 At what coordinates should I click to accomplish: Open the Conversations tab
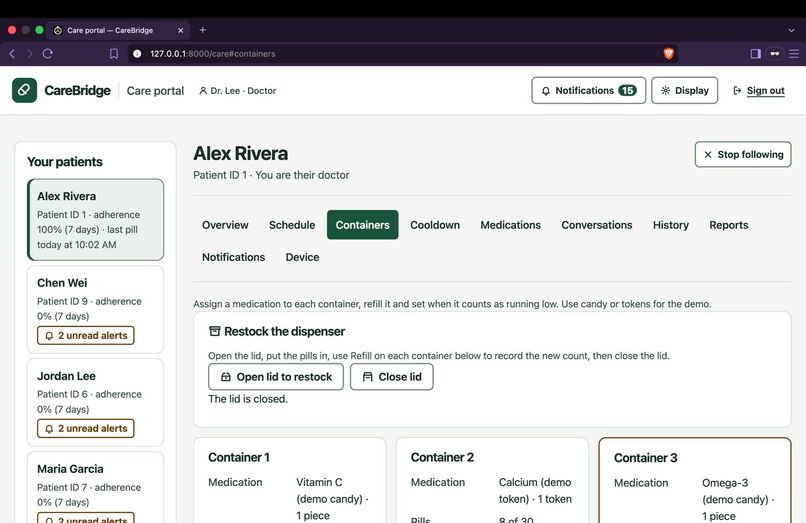[597, 225]
